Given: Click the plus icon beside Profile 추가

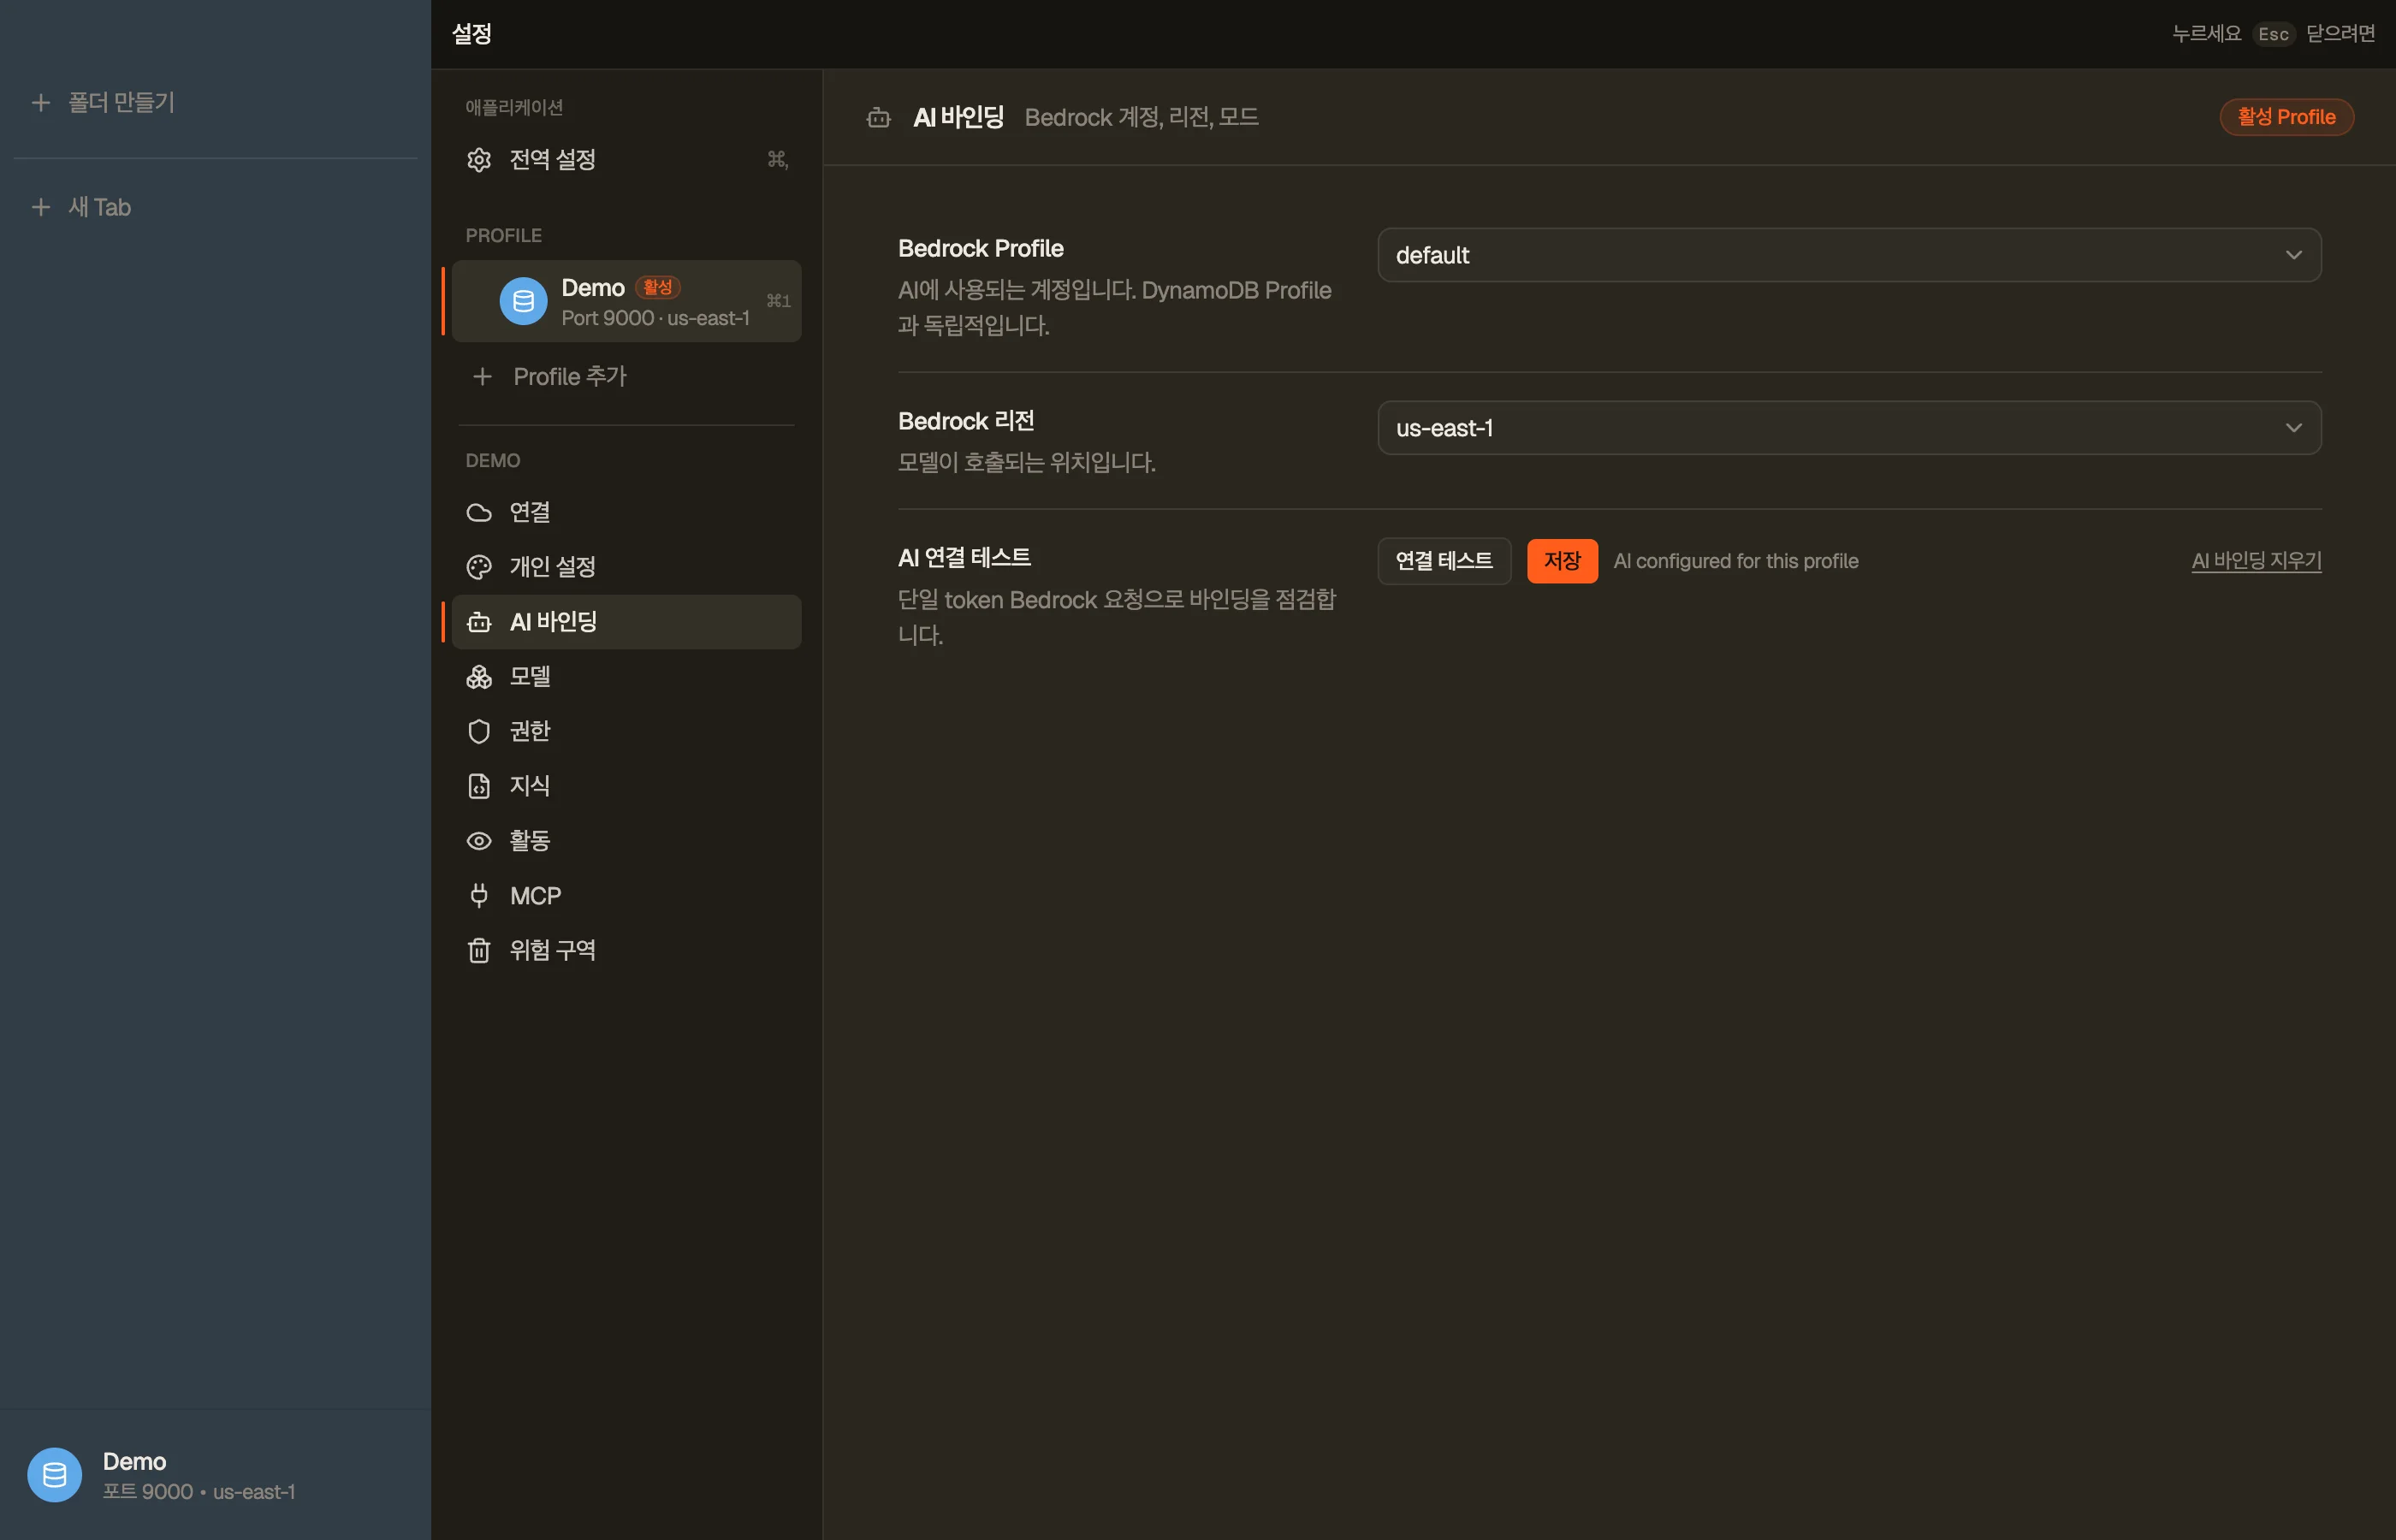Looking at the screenshot, I should pyautogui.click(x=482, y=376).
